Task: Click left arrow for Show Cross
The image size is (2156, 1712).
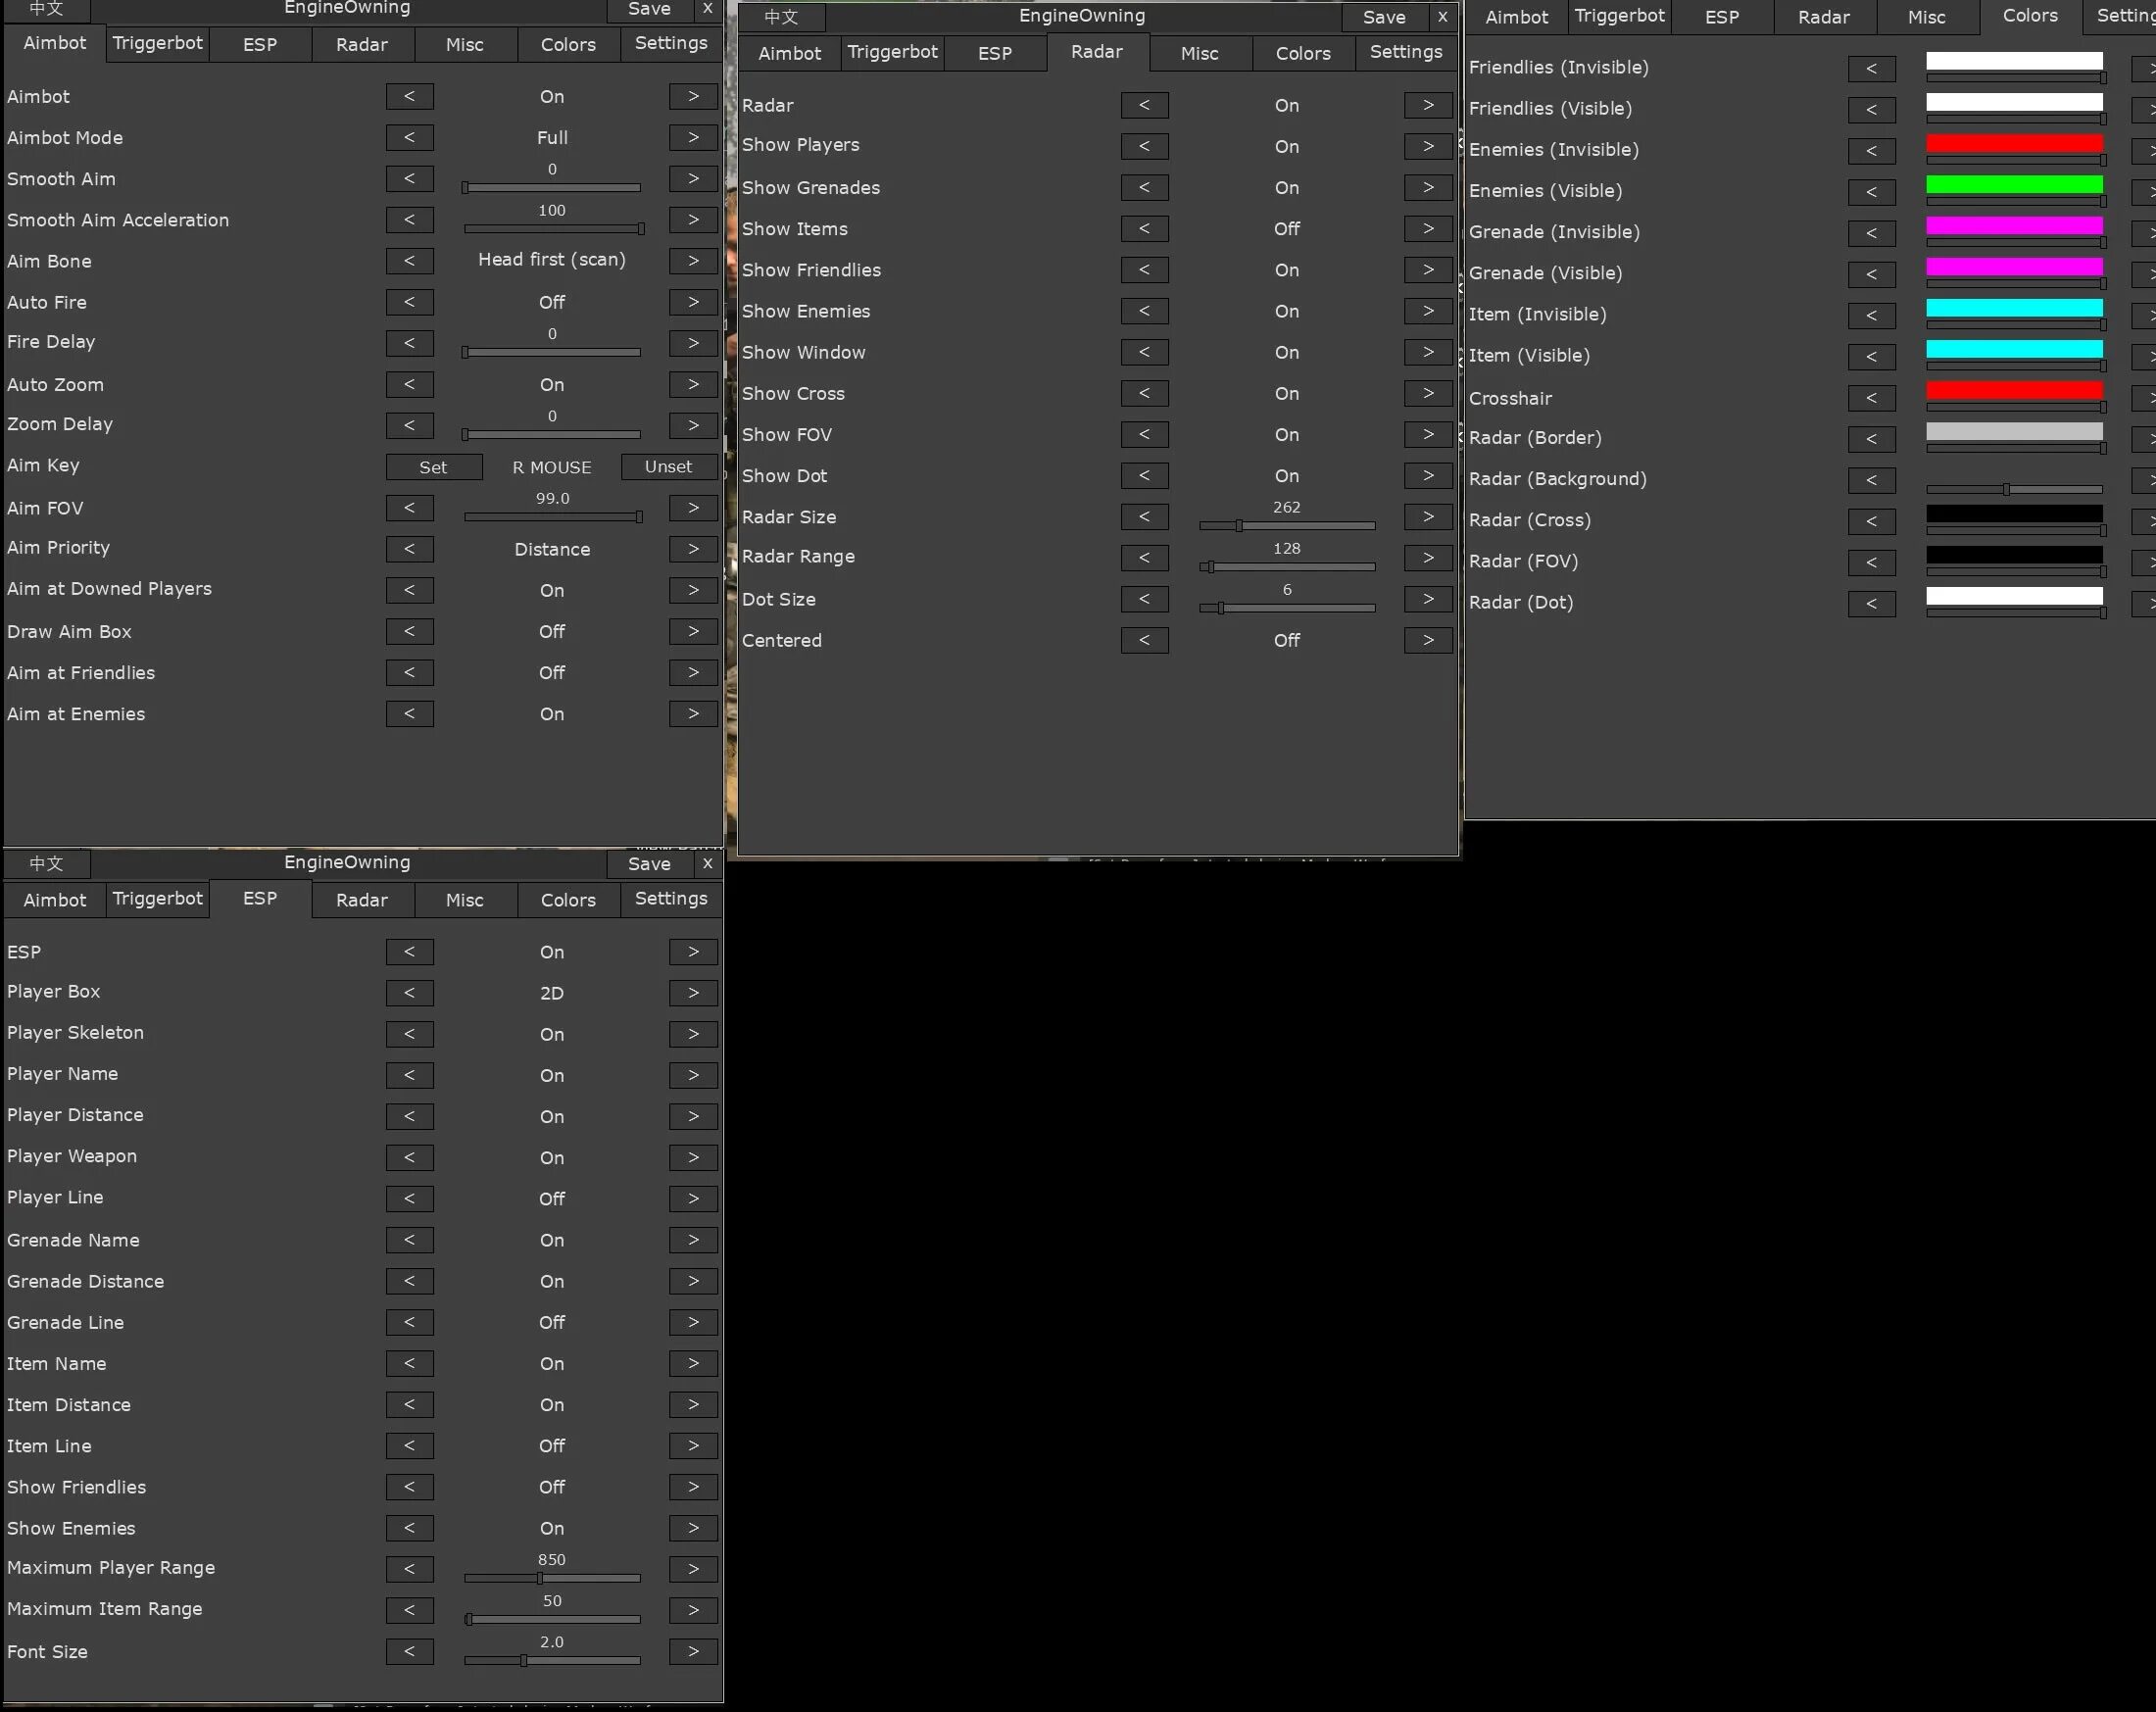Action: pyautogui.click(x=1145, y=393)
